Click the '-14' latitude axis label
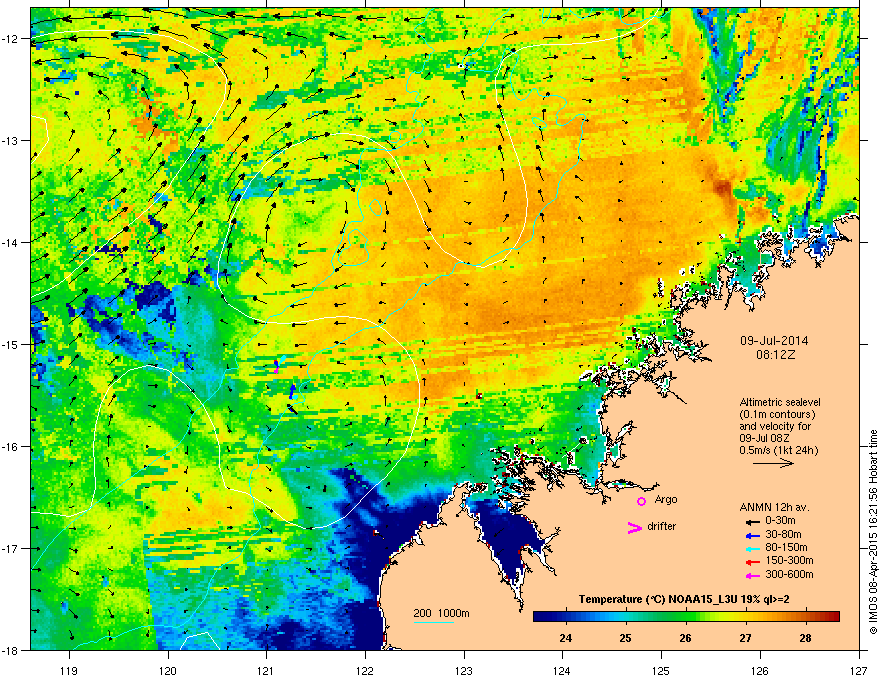This screenshot has width=880, height=680. [10, 243]
